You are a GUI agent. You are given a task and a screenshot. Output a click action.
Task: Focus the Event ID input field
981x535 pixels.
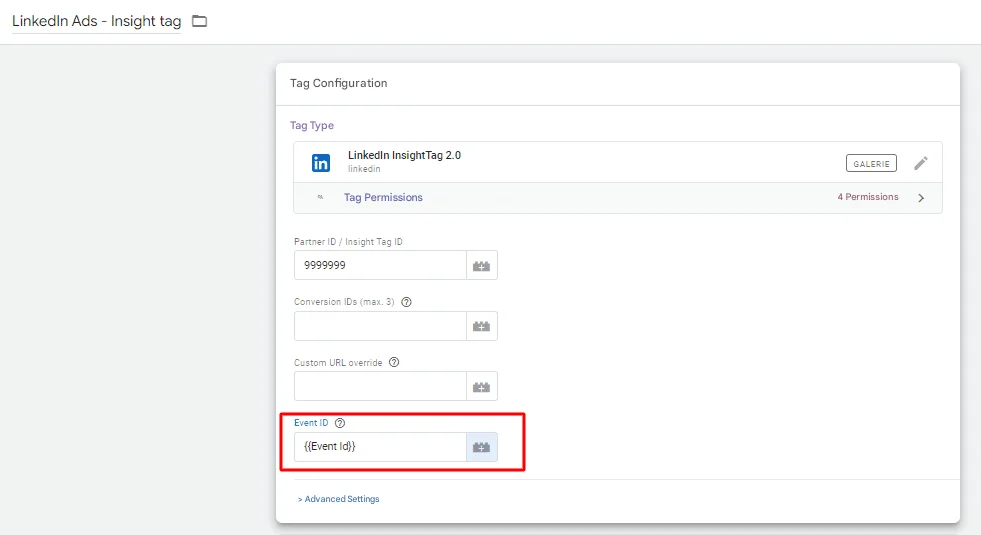pos(380,447)
